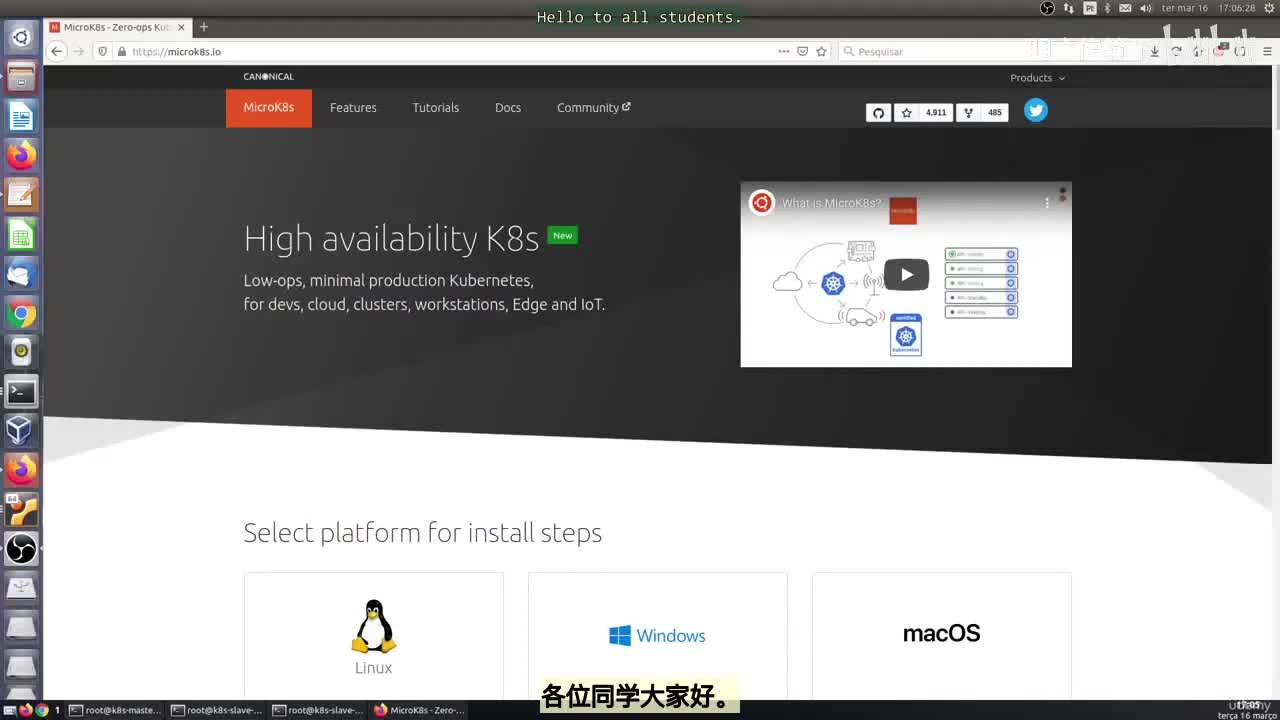Open the YouTube video options menu
This screenshot has width=1280, height=720.
tap(1047, 203)
